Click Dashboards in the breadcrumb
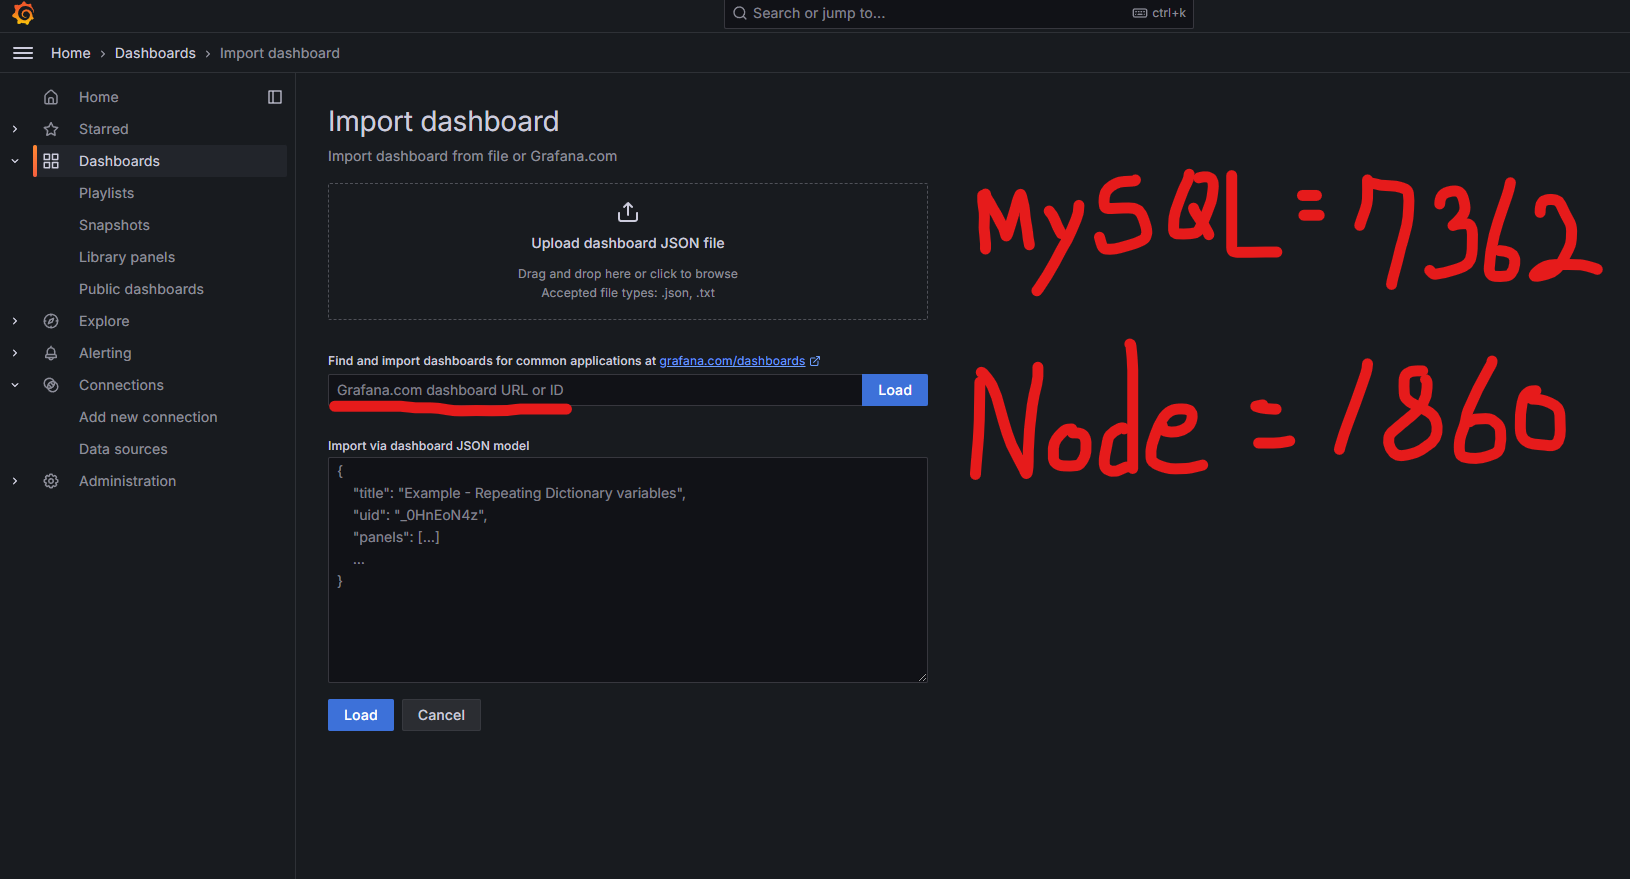 coord(155,53)
